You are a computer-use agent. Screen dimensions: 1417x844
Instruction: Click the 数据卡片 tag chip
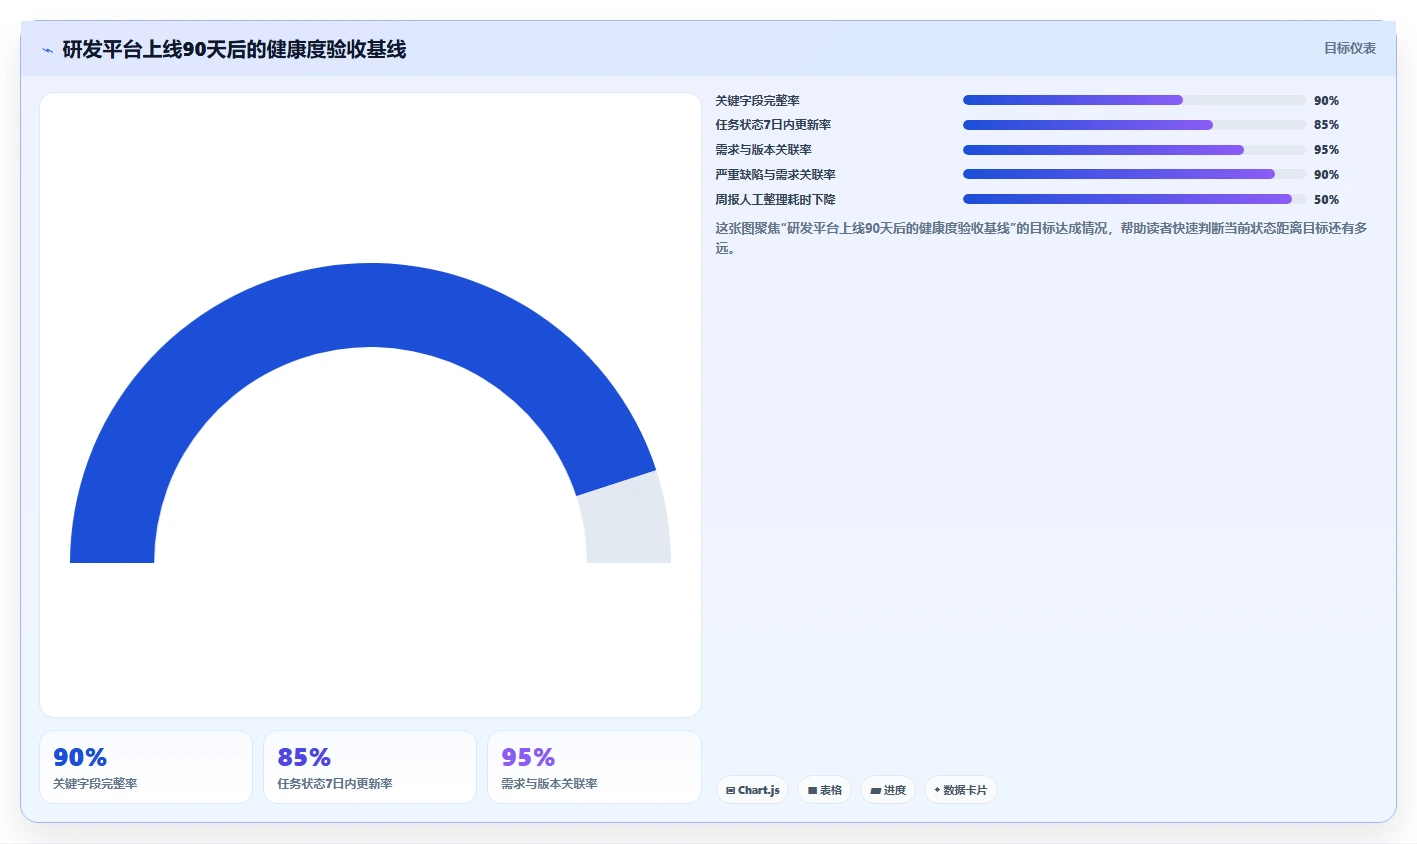coord(960,790)
